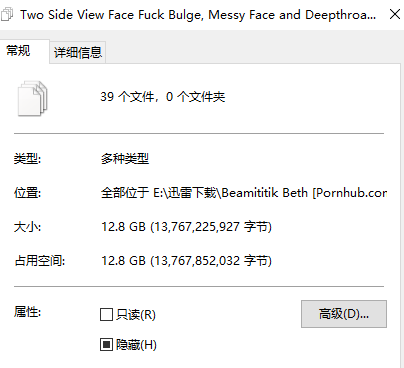This screenshot has height=368, width=404.
Task: Click the 只读(R) label text
Action: pyautogui.click(x=136, y=315)
